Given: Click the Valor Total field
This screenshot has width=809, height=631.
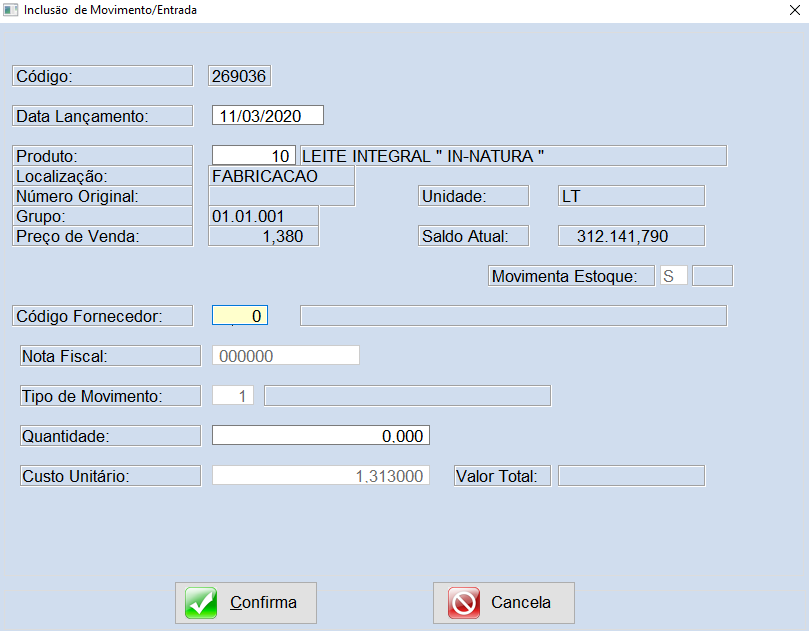Looking at the screenshot, I should [x=630, y=476].
